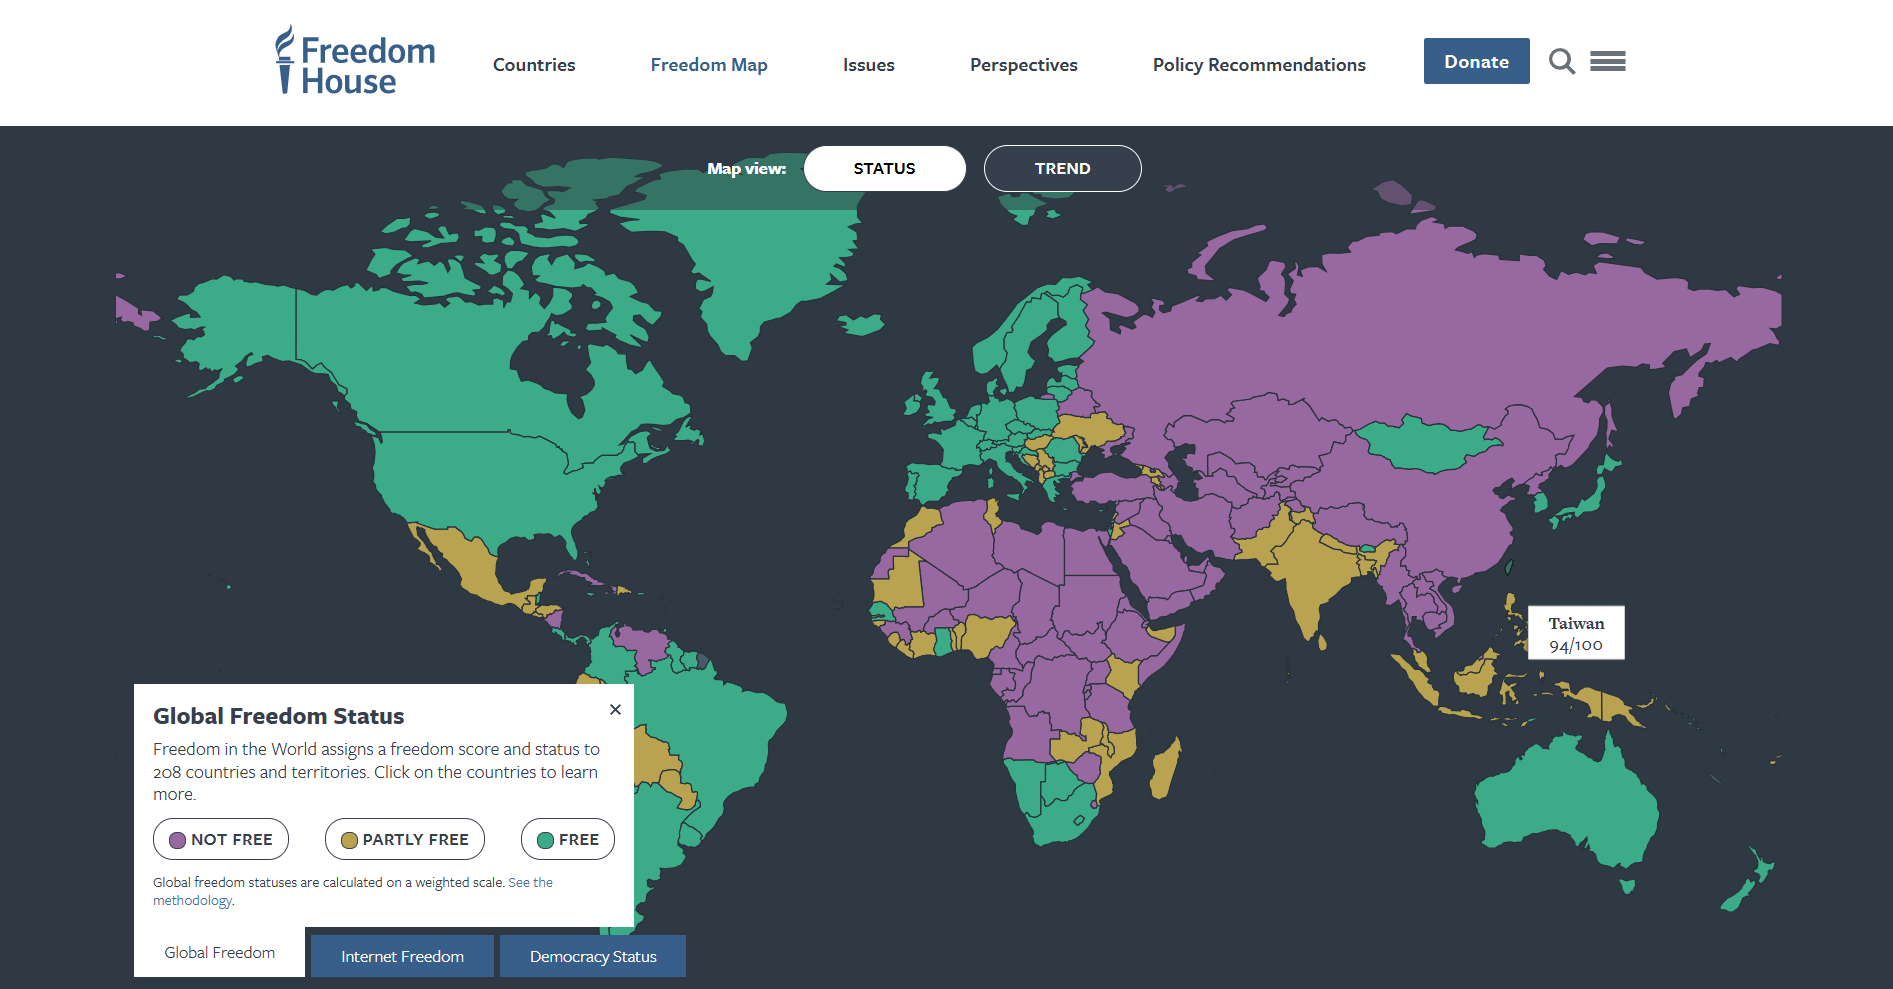This screenshot has width=1893, height=989.
Task: Select the Global Freedom tab
Action: pos(220,953)
